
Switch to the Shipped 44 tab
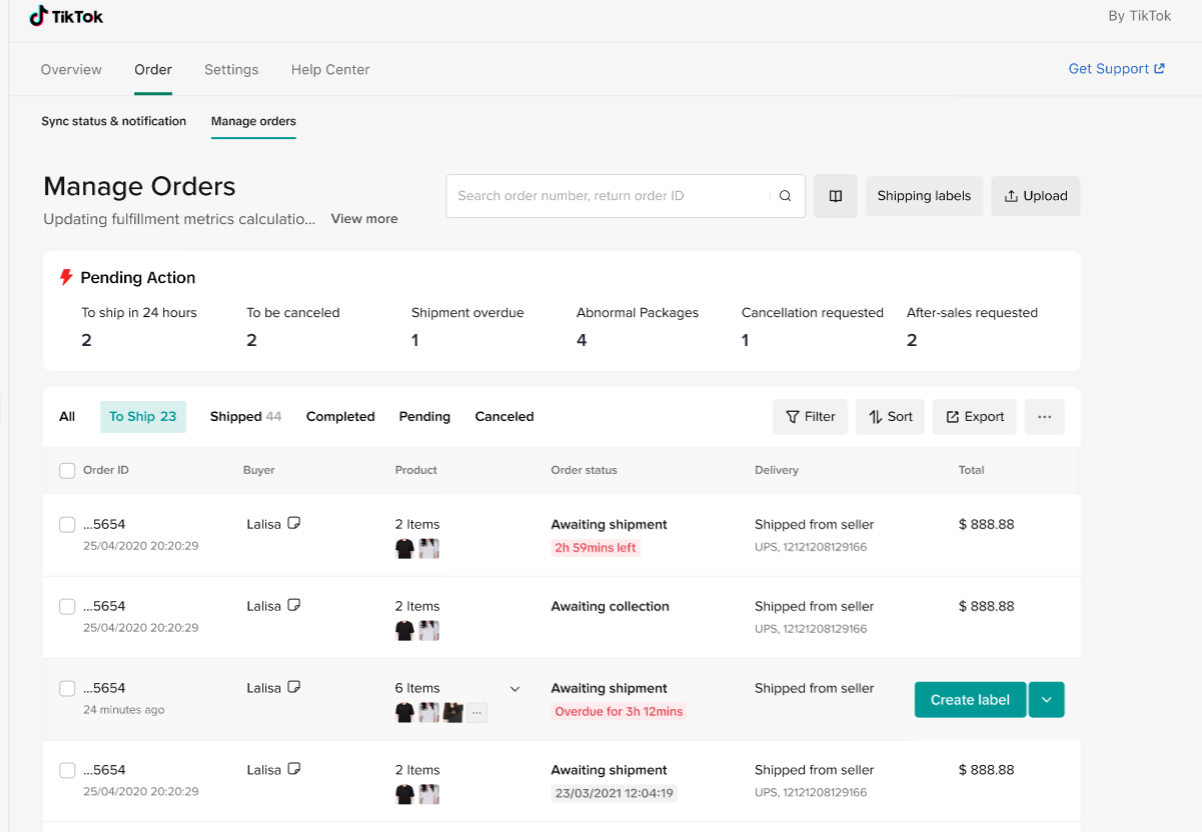click(245, 417)
